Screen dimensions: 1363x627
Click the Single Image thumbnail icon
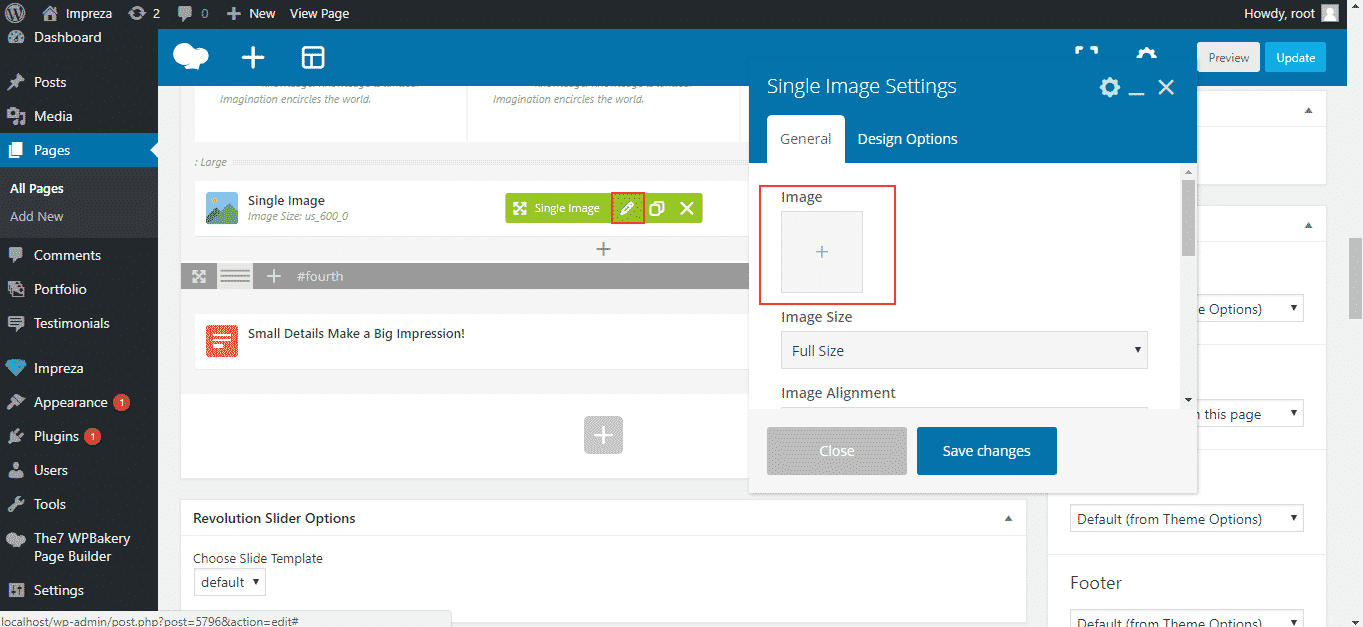pyautogui.click(x=222, y=208)
